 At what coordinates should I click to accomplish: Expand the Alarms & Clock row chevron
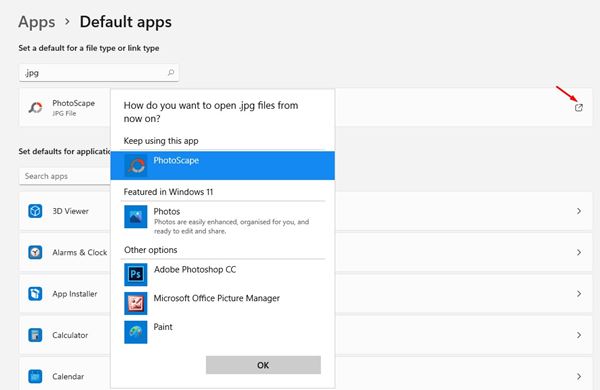pyautogui.click(x=579, y=252)
